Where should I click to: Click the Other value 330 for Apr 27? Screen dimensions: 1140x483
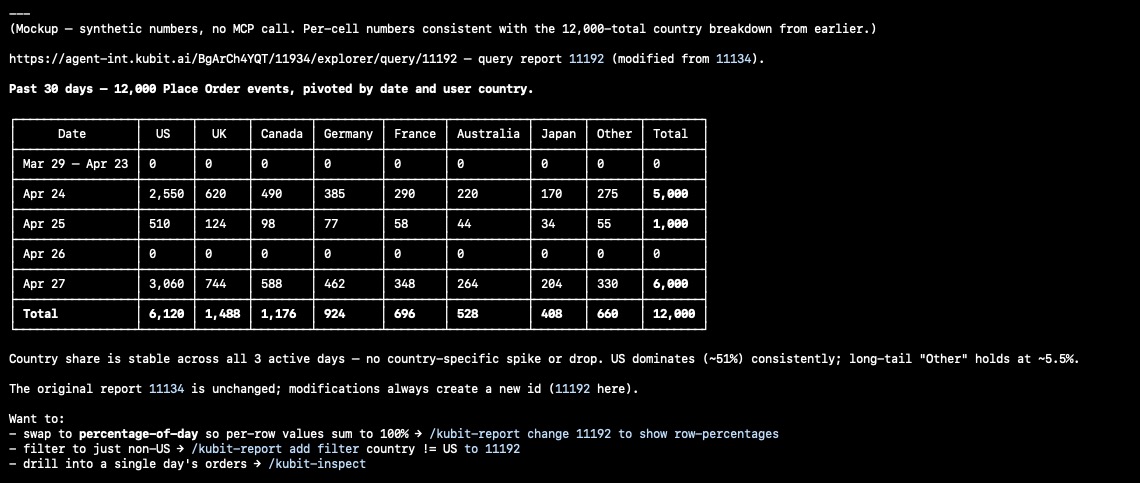608,284
